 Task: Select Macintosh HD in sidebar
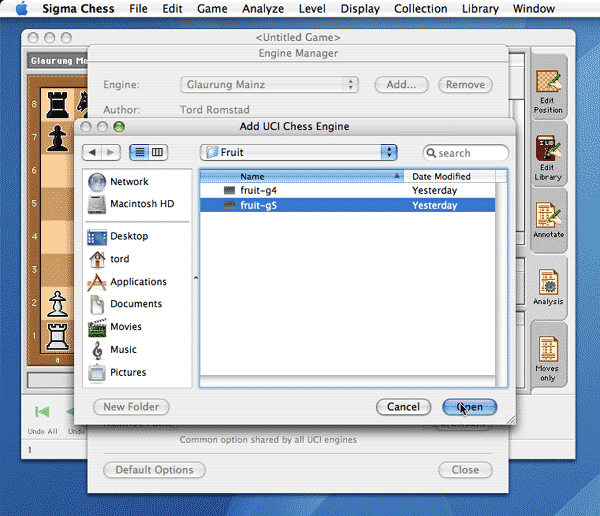131,204
